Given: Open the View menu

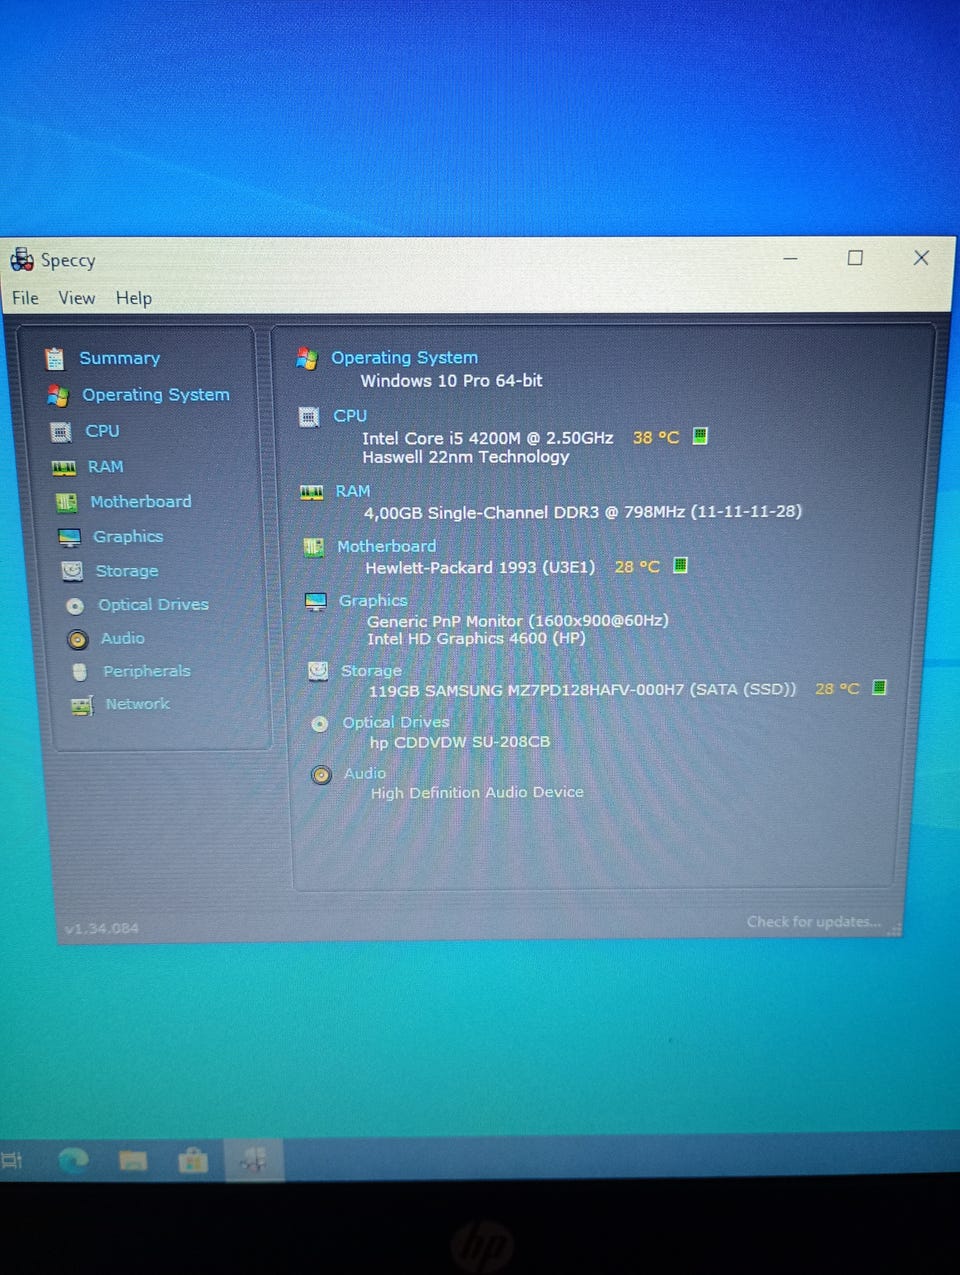Looking at the screenshot, I should 77,298.
